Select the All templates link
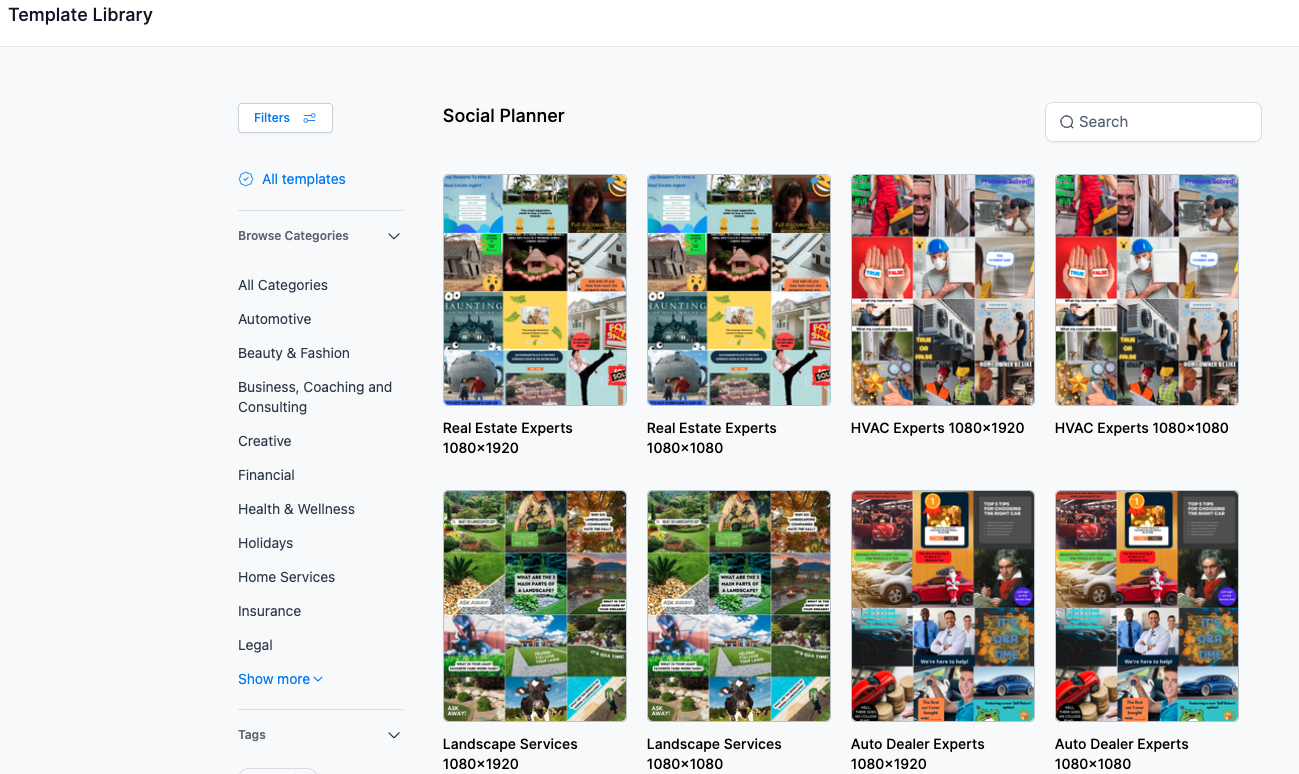This screenshot has height=774, width=1299. tap(304, 179)
